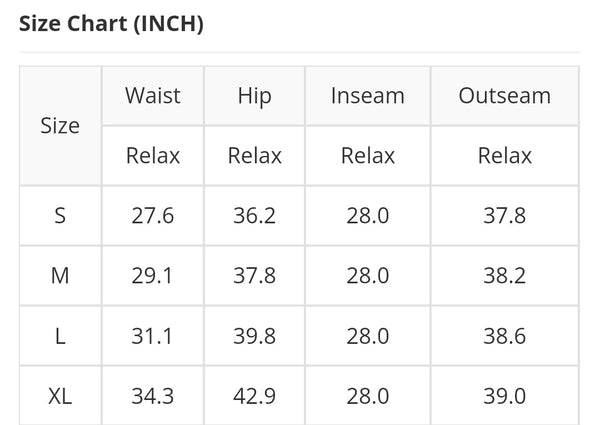Click the Relax label under Outseam
The height and width of the screenshot is (425, 600).
pyautogui.click(x=505, y=156)
